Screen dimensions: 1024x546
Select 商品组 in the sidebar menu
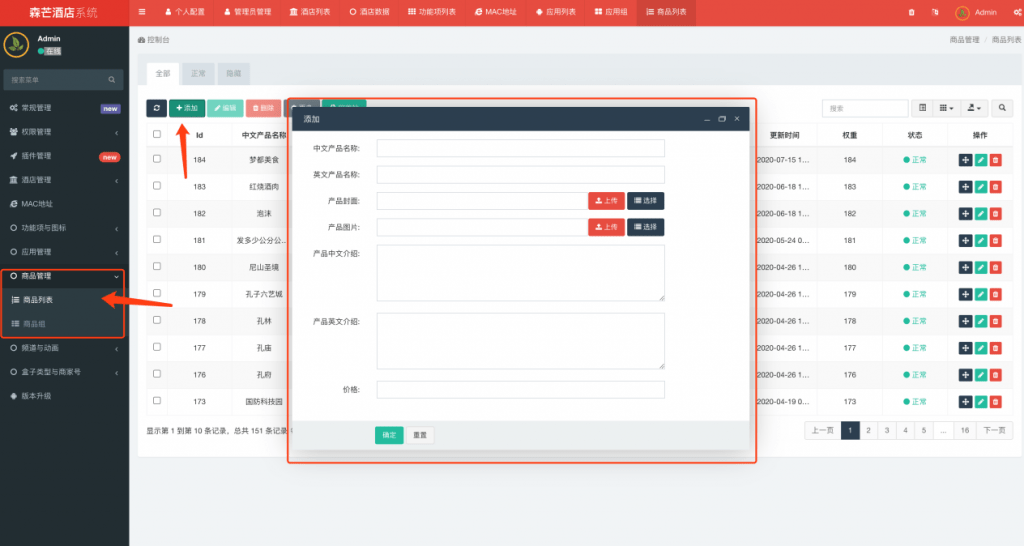(x=34, y=324)
